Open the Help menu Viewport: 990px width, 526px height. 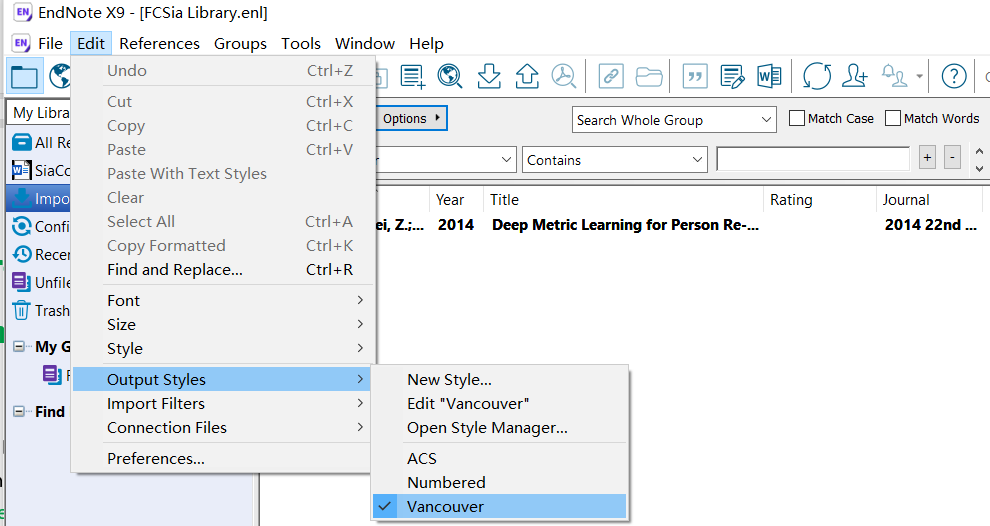[426, 44]
